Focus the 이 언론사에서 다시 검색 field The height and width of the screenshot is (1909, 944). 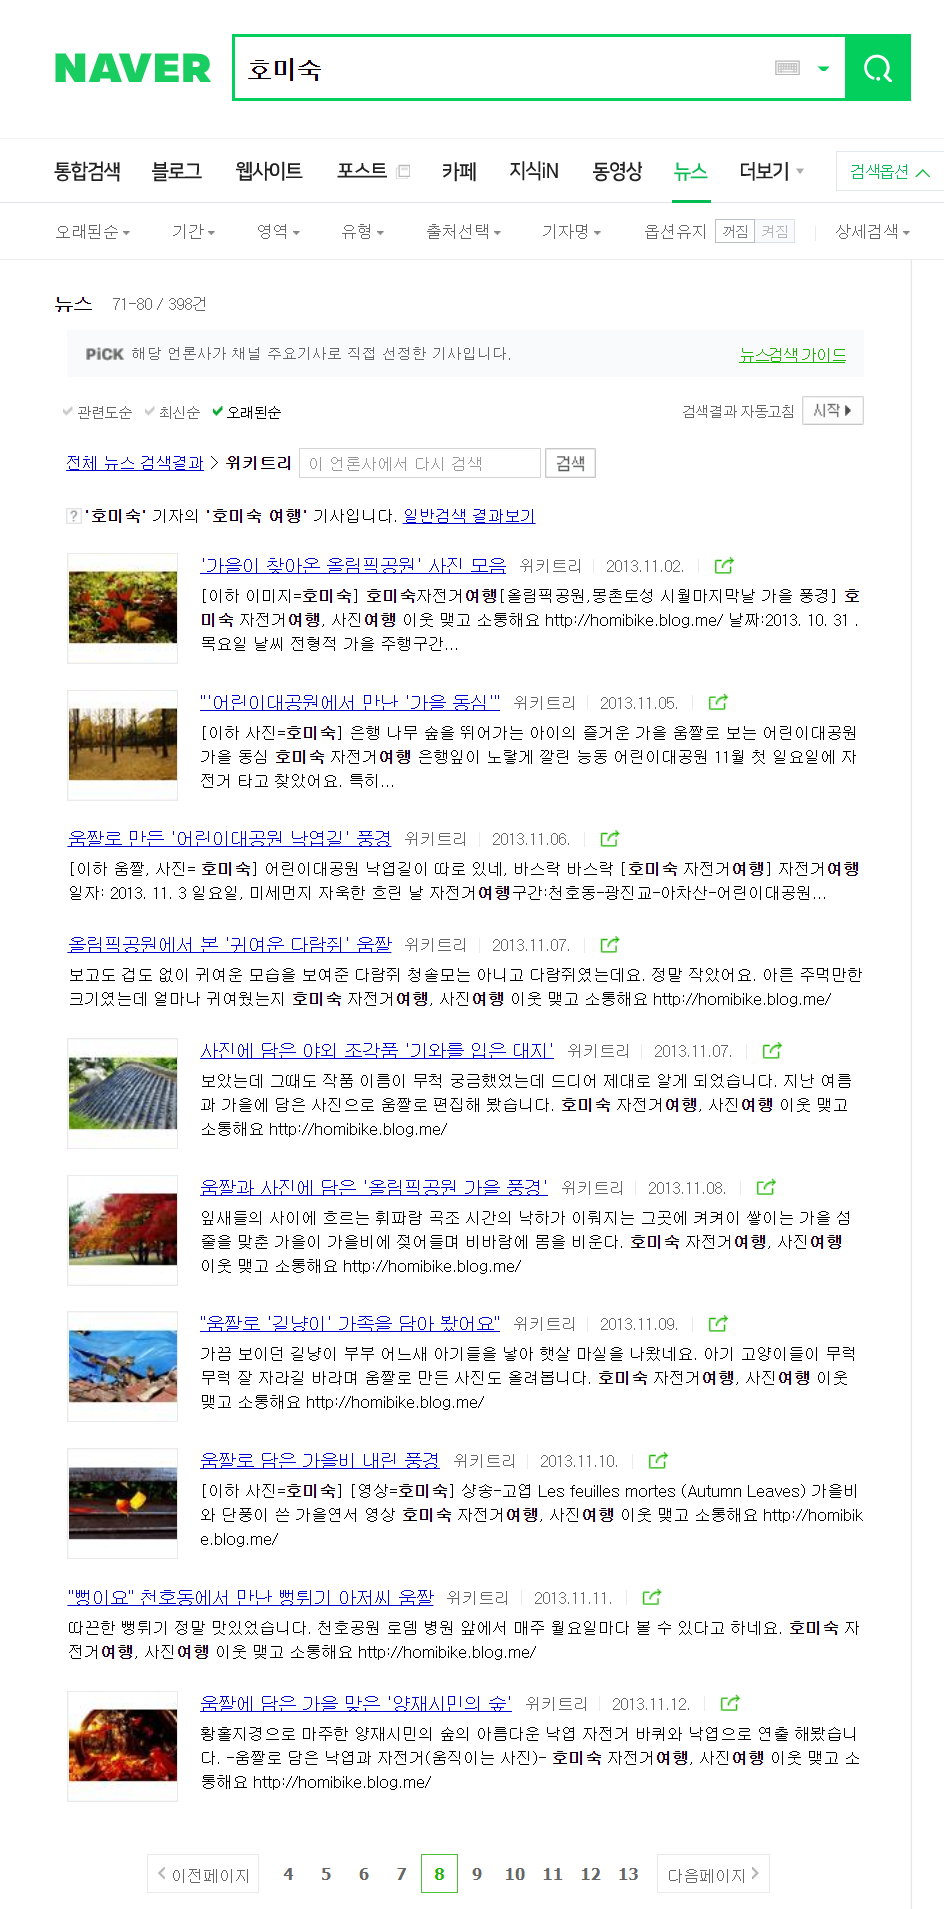click(420, 463)
